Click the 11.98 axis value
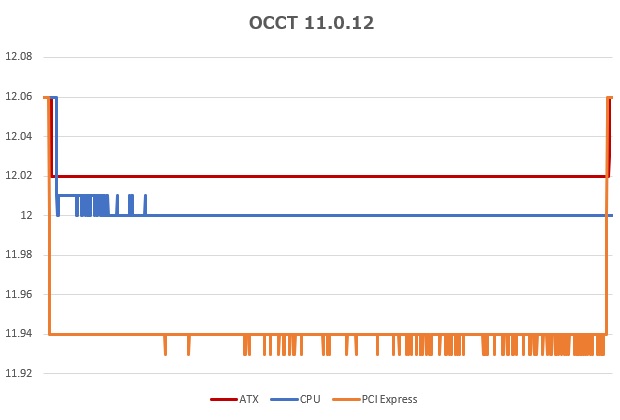The image size is (620, 420). coord(19,255)
